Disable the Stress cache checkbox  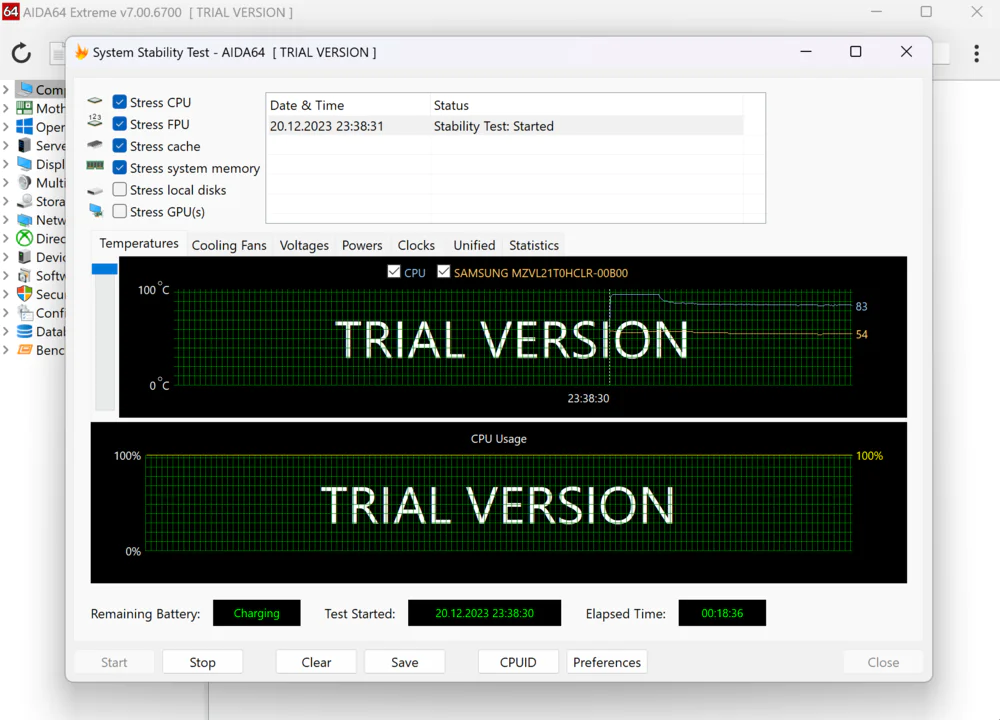point(119,145)
